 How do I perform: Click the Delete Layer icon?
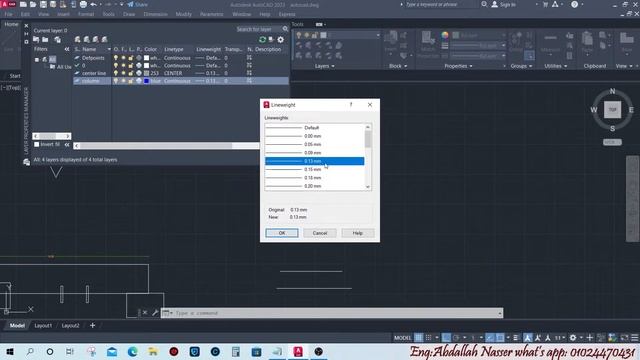click(x=96, y=40)
